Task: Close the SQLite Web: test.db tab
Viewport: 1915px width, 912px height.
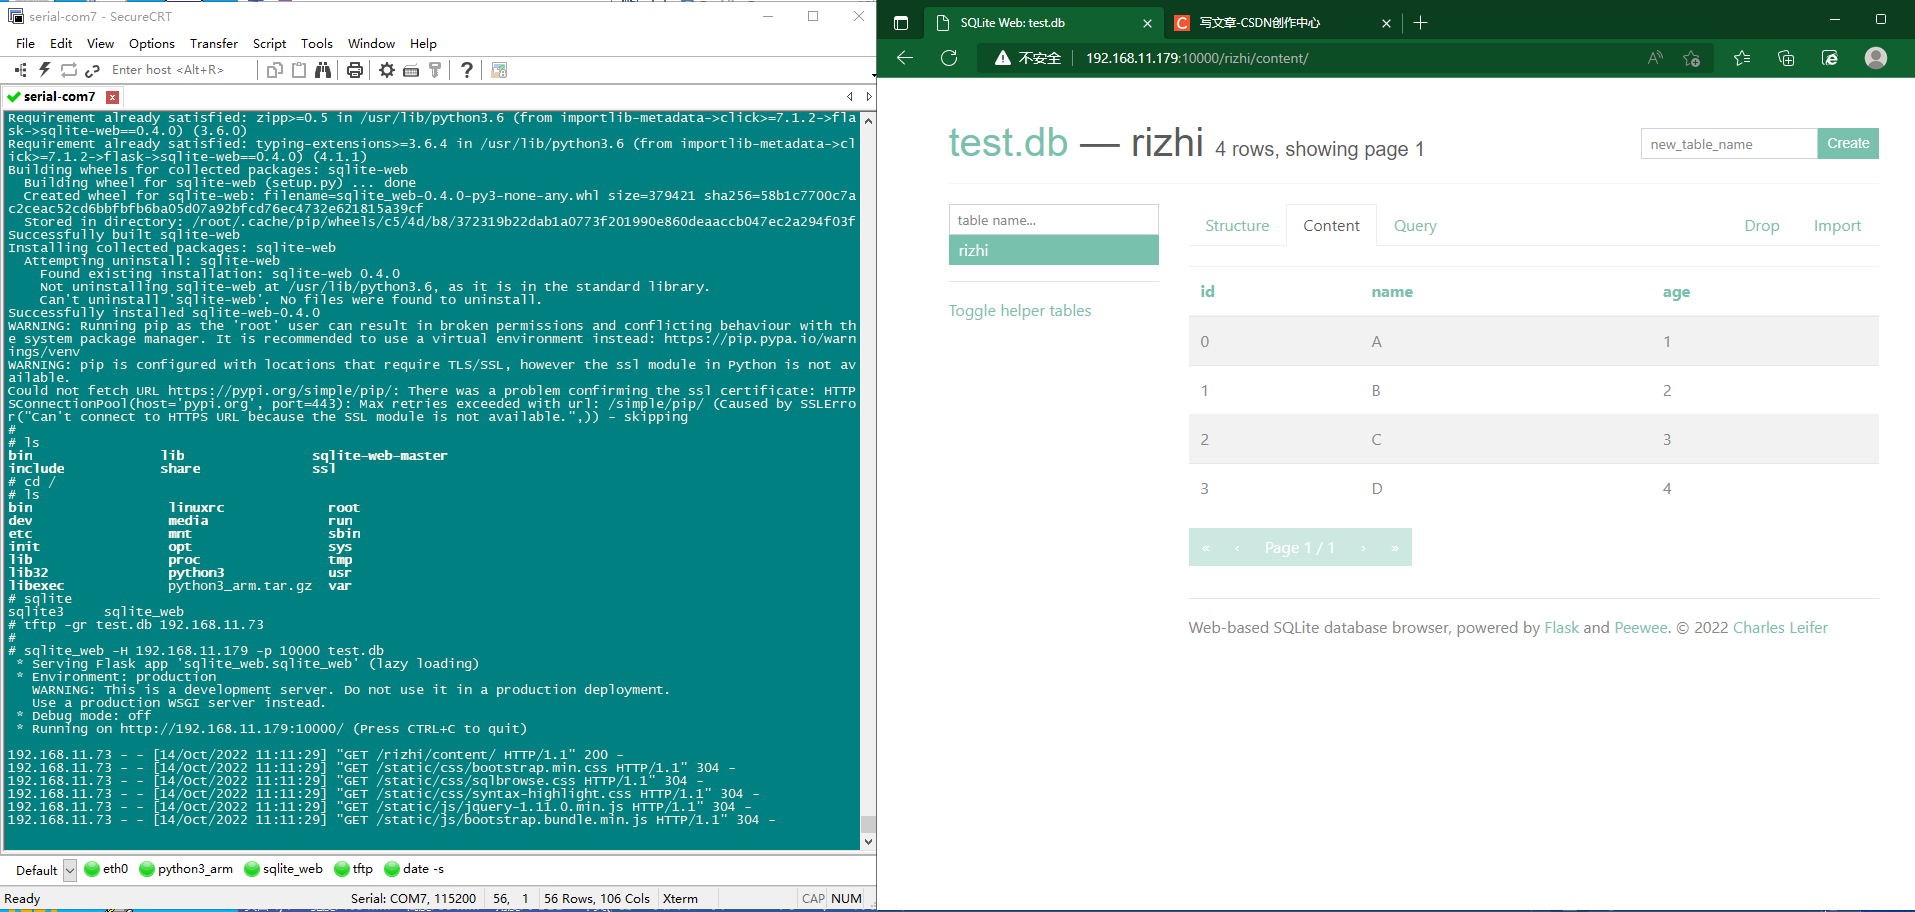Action: pos(1147,23)
